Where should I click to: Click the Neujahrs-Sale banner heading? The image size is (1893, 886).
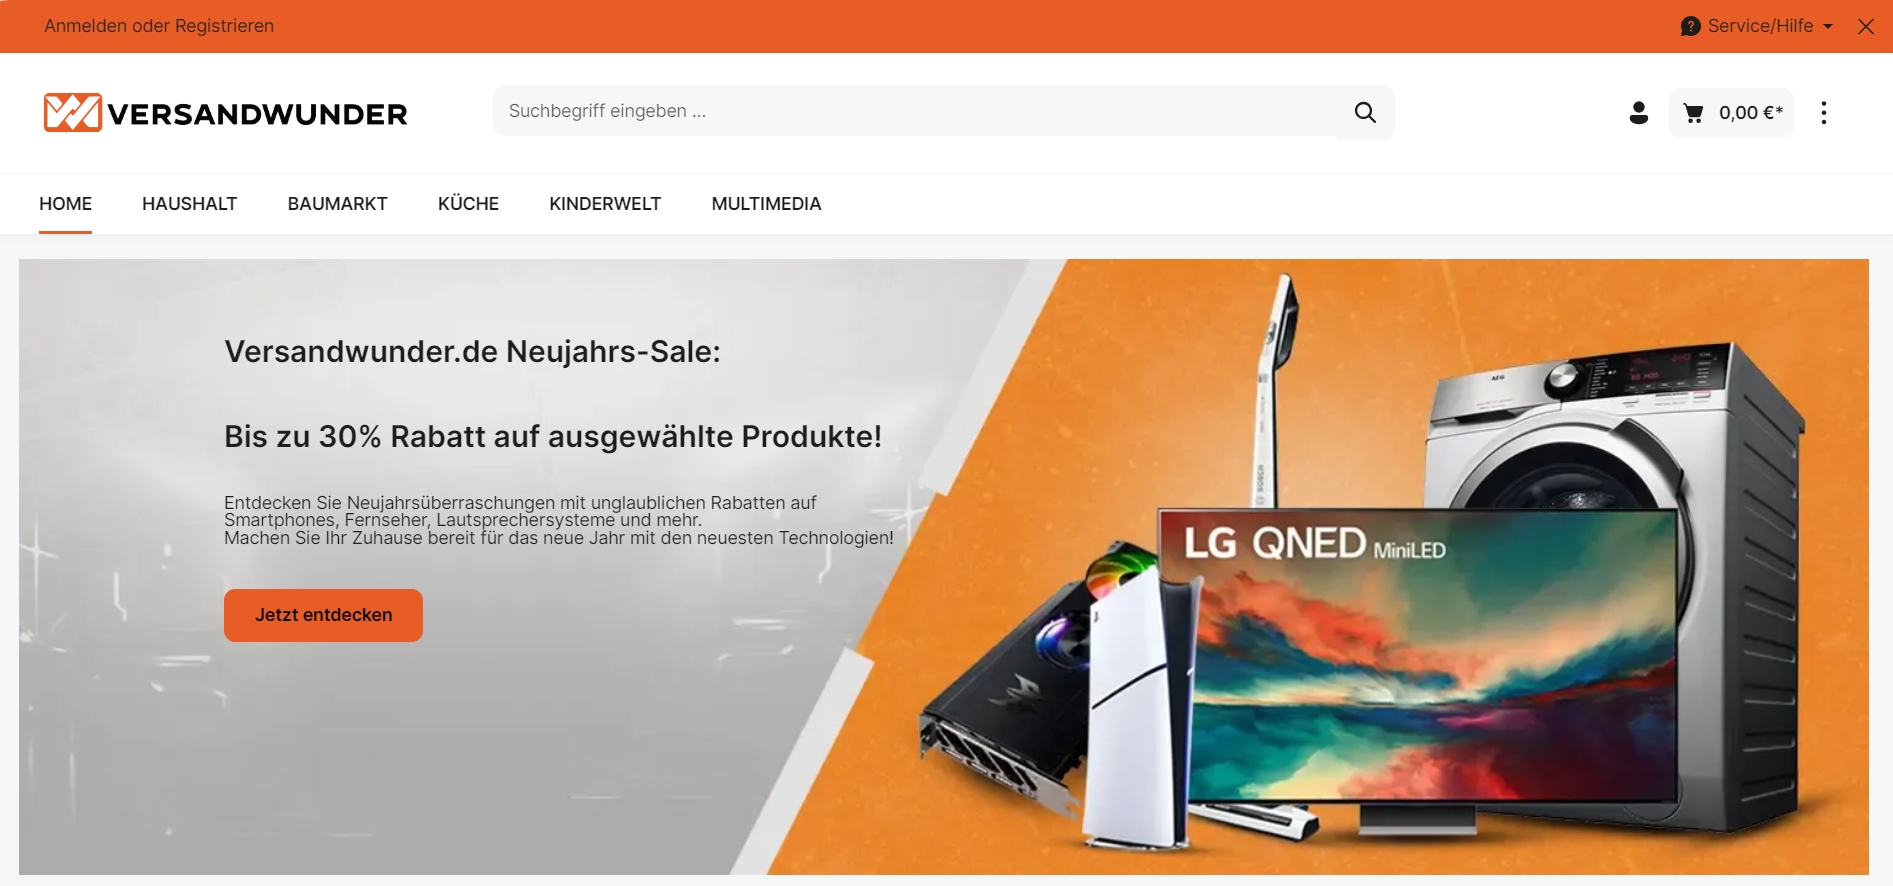(472, 352)
